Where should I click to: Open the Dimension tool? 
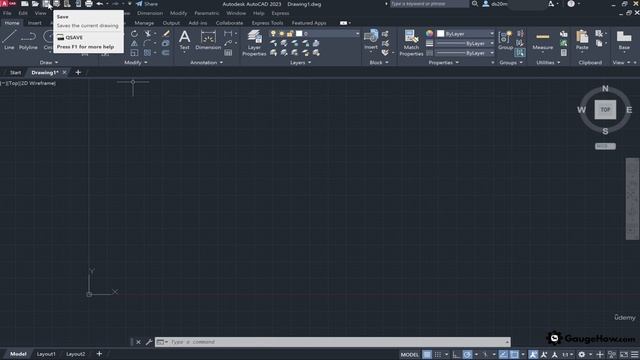point(208,40)
